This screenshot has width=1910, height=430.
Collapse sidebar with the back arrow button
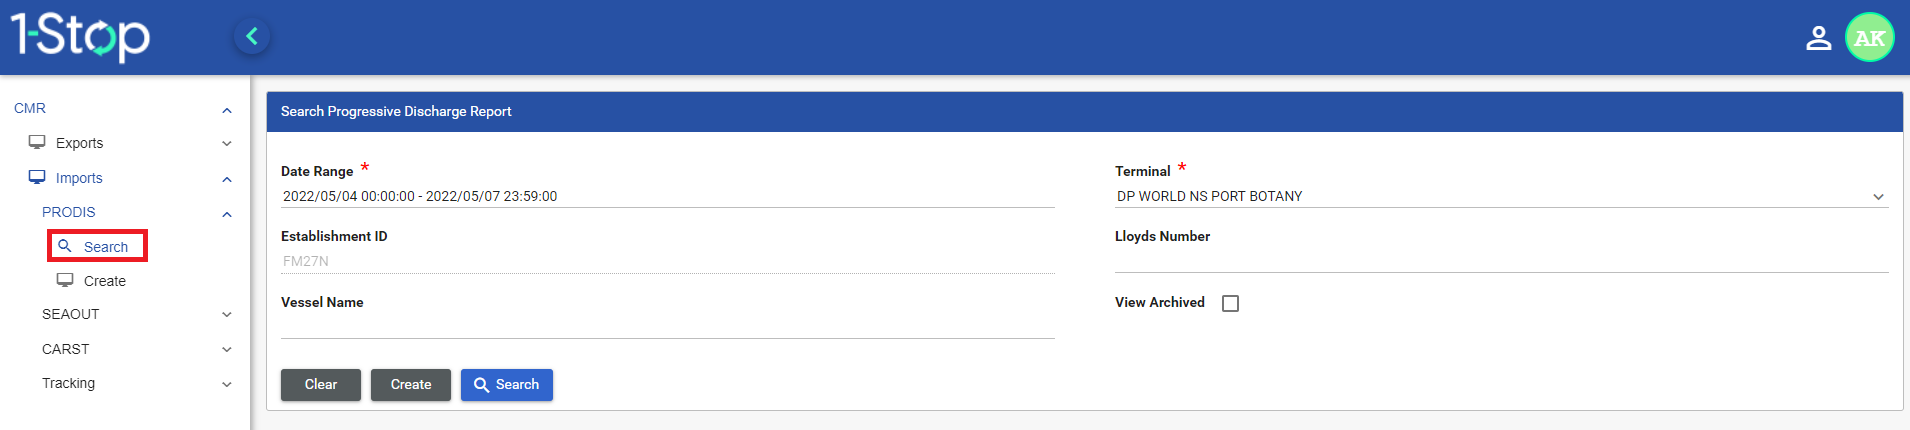pyautogui.click(x=252, y=37)
